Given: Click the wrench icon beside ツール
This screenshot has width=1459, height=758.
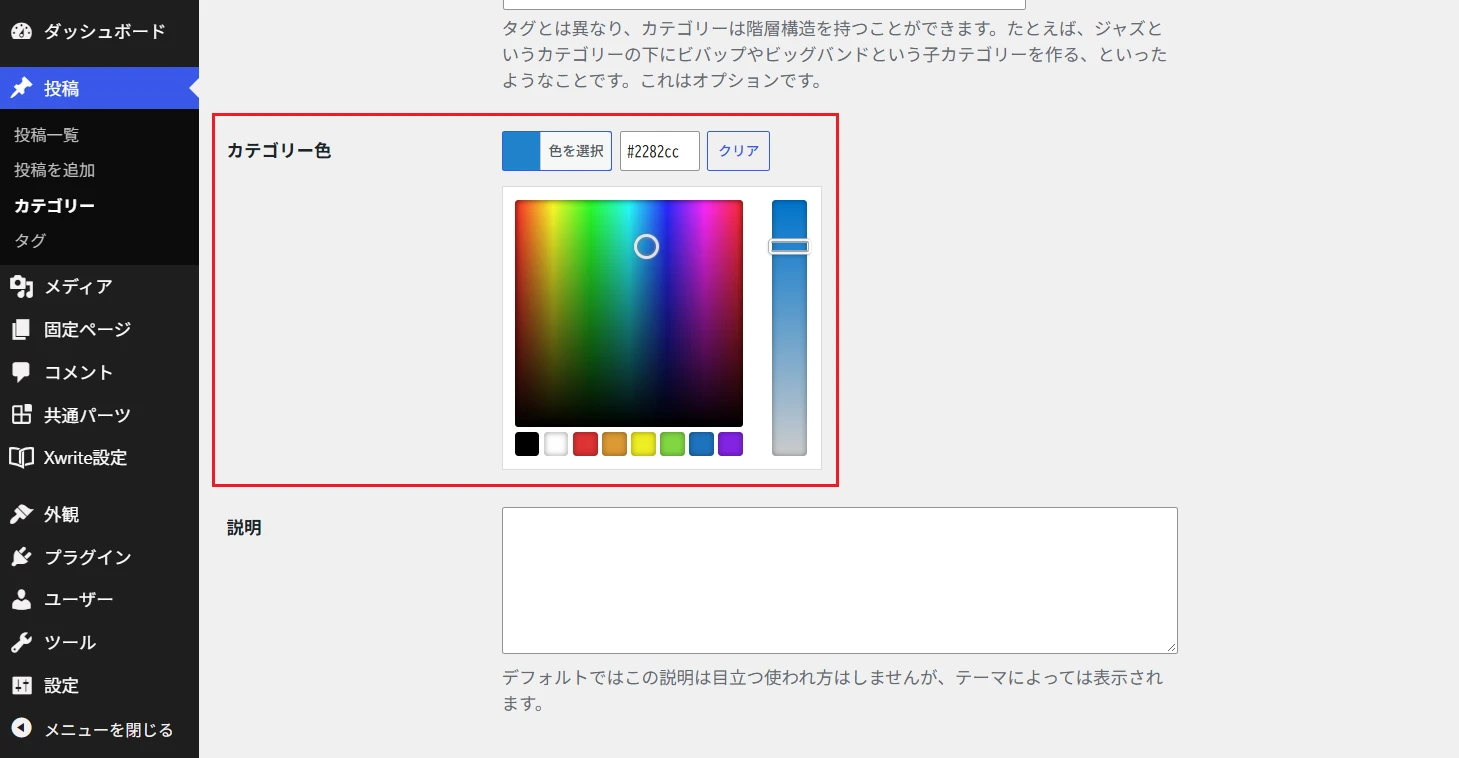Looking at the screenshot, I should (x=22, y=642).
